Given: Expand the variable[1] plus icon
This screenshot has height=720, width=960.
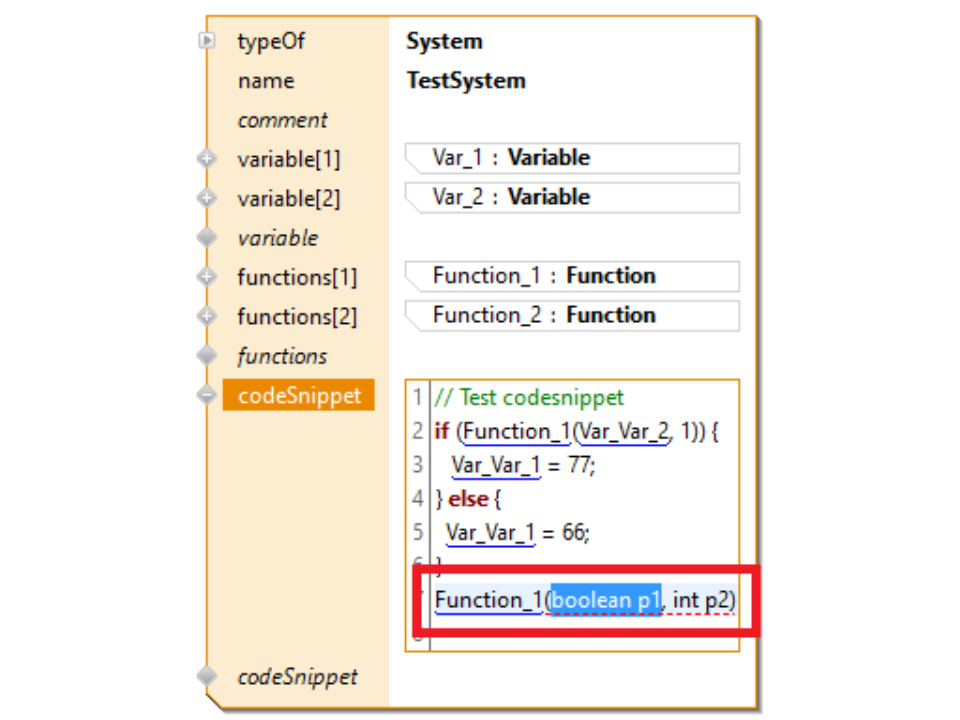Looking at the screenshot, I should (207, 159).
